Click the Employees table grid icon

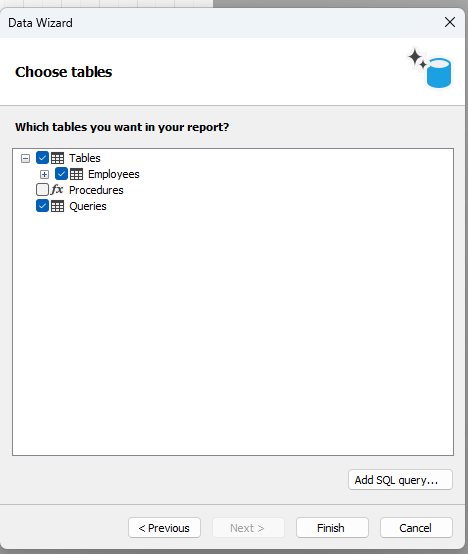point(76,174)
